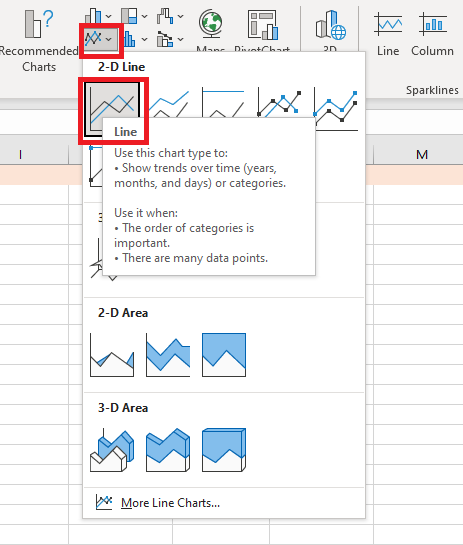Click the Insert Hierarchy Chart icon

click(129, 16)
